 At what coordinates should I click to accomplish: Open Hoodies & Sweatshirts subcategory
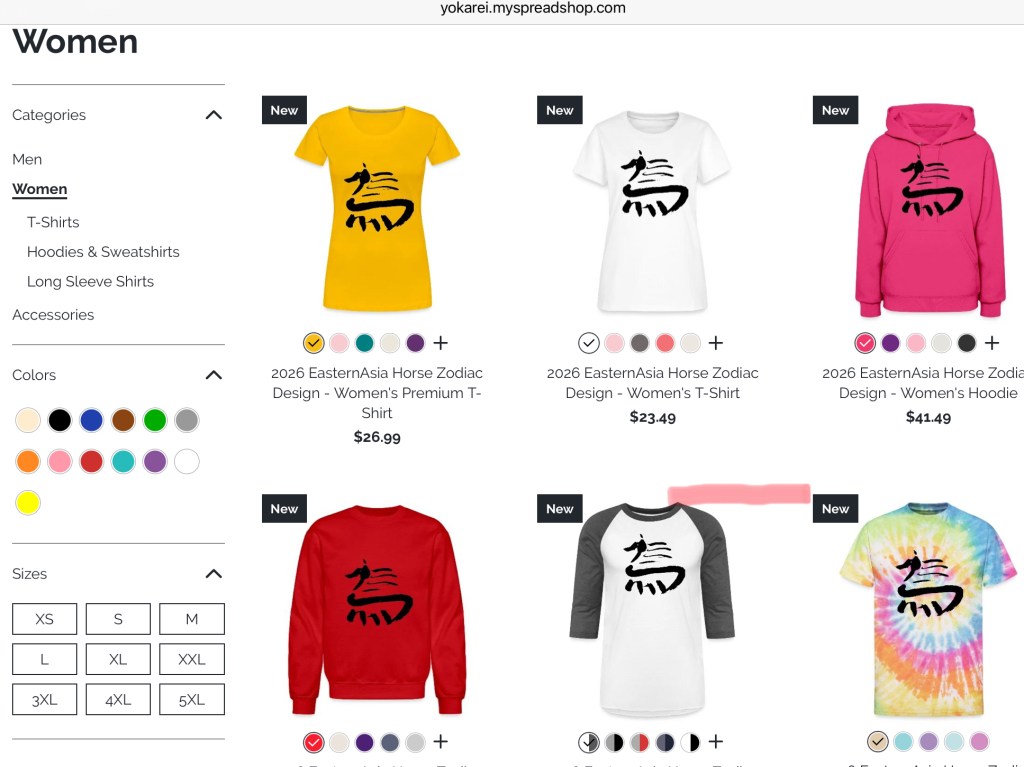pyautogui.click(x=103, y=252)
